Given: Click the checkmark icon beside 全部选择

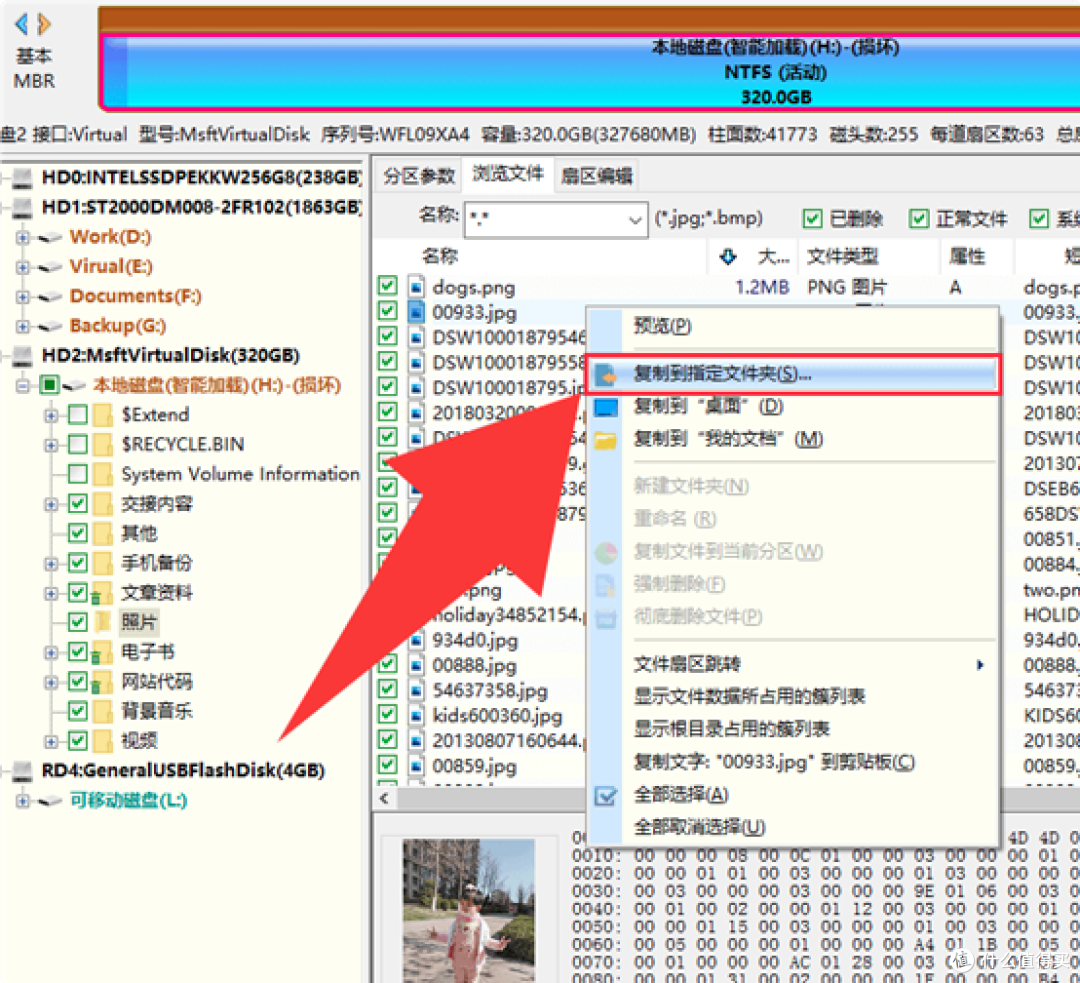Looking at the screenshot, I should 606,796.
